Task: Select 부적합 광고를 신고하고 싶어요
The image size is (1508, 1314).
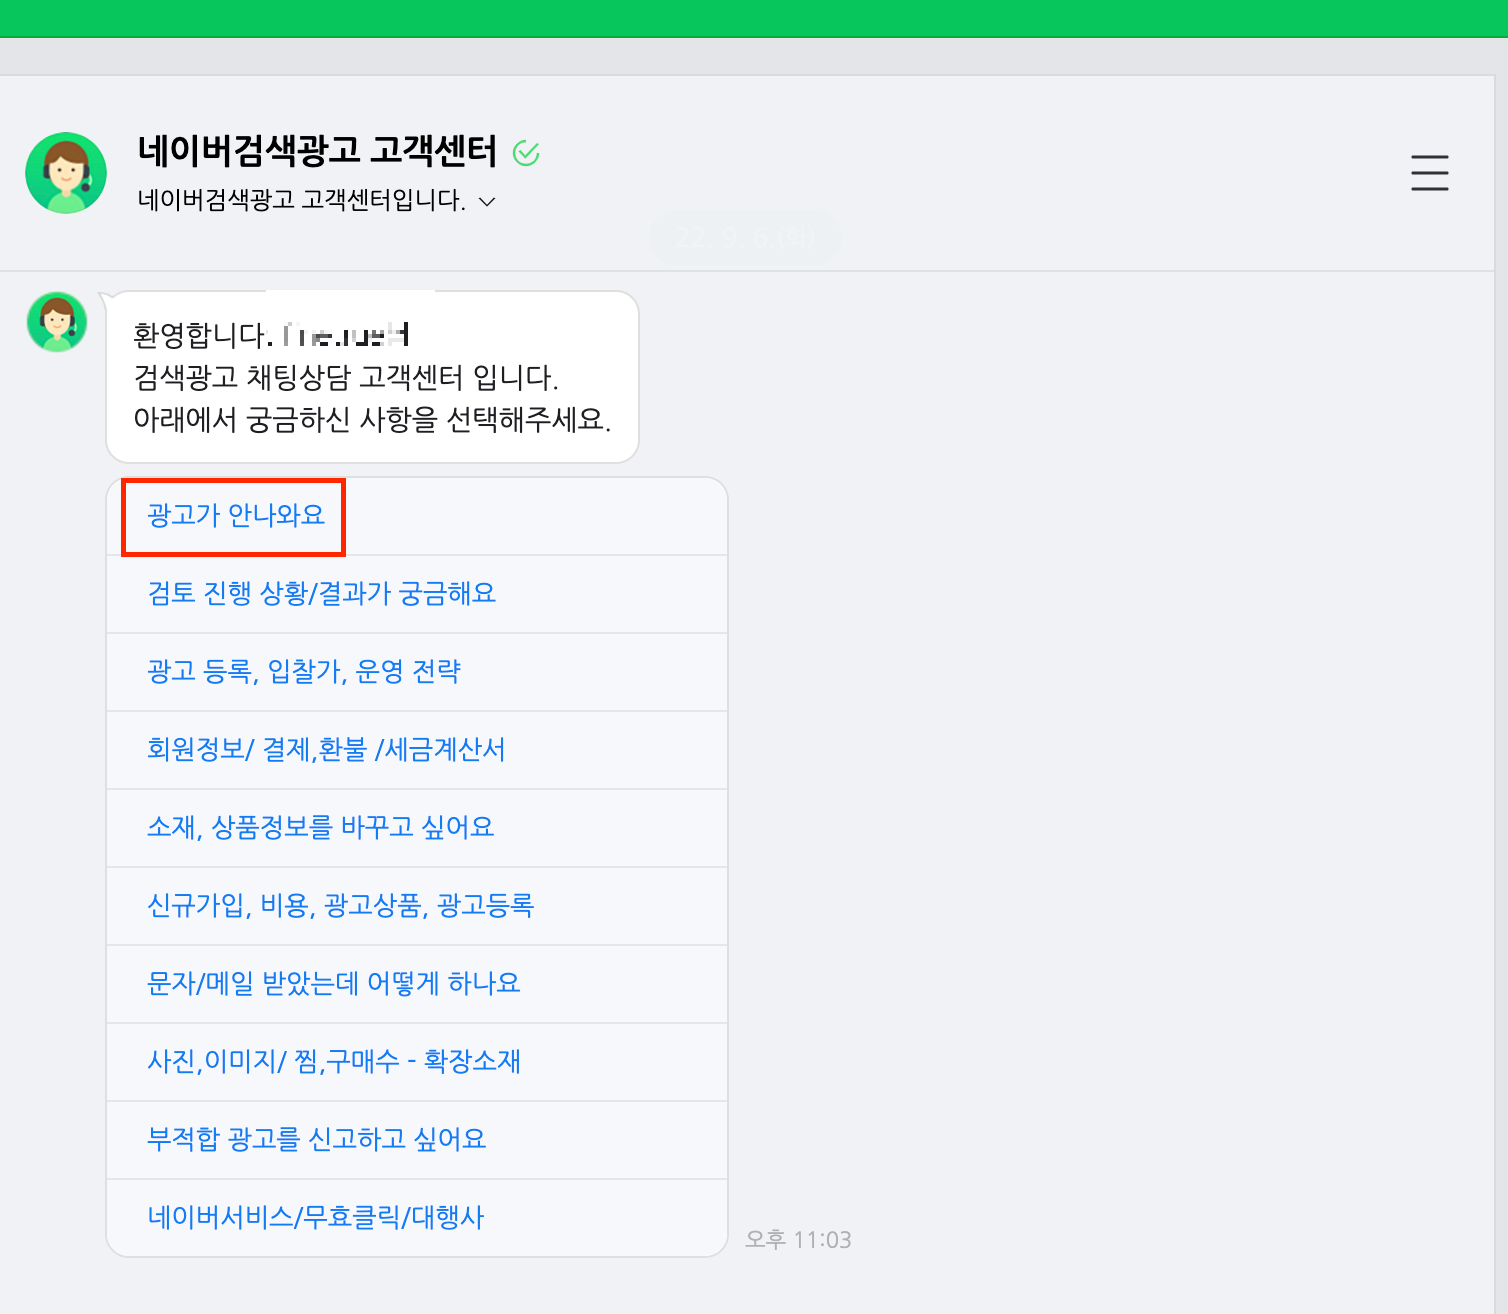Action: [x=417, y=1140]
